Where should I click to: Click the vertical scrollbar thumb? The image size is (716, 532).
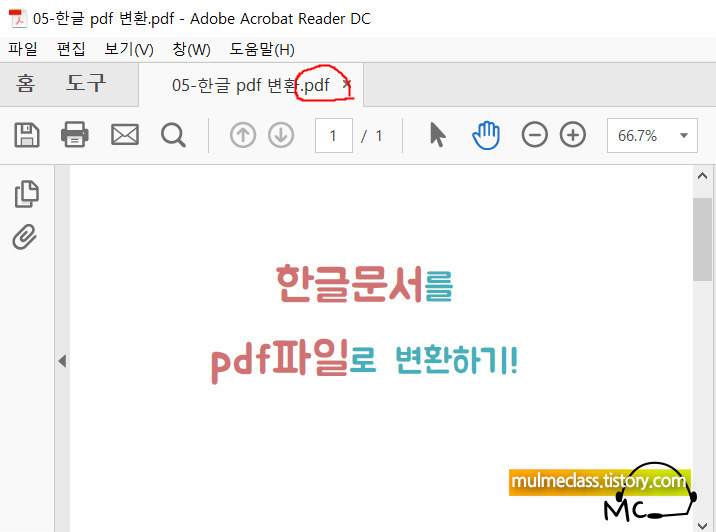[x=702, y=239]
